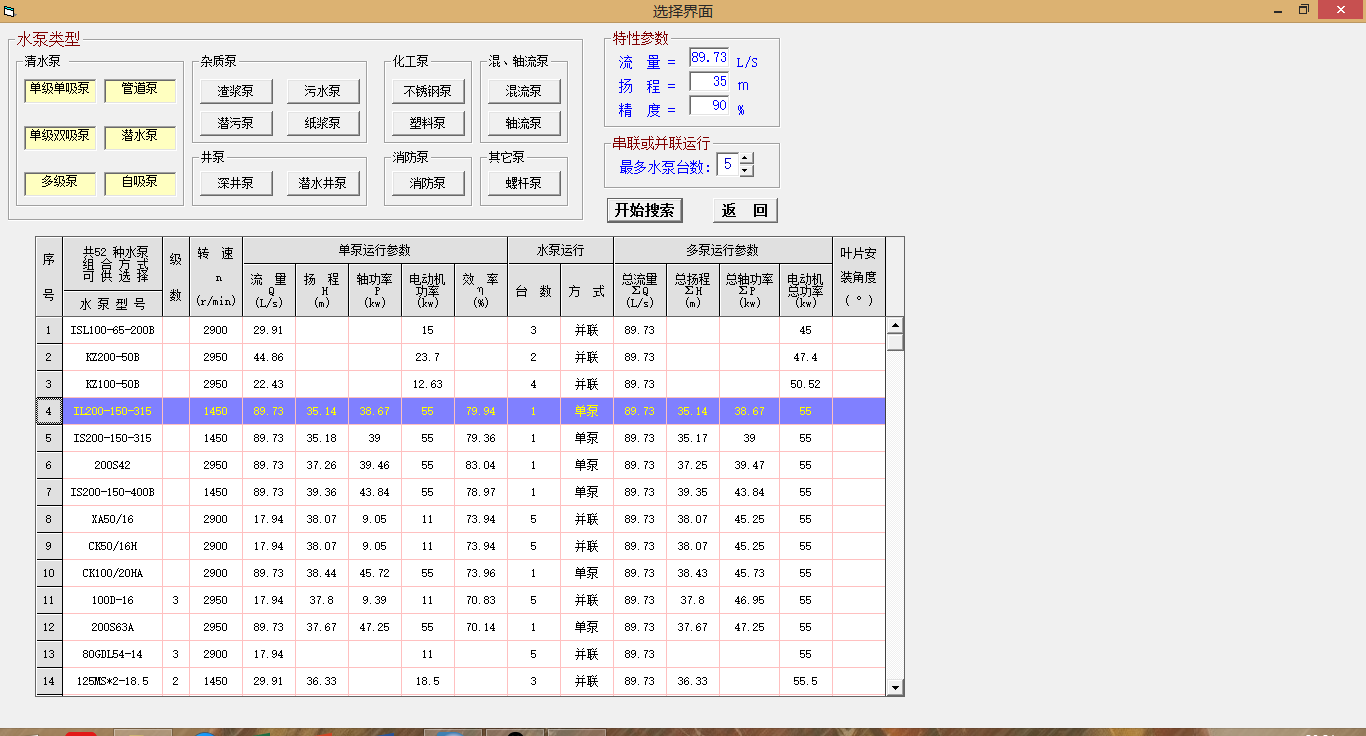Choose the 混流泵 button

(524, 91)
